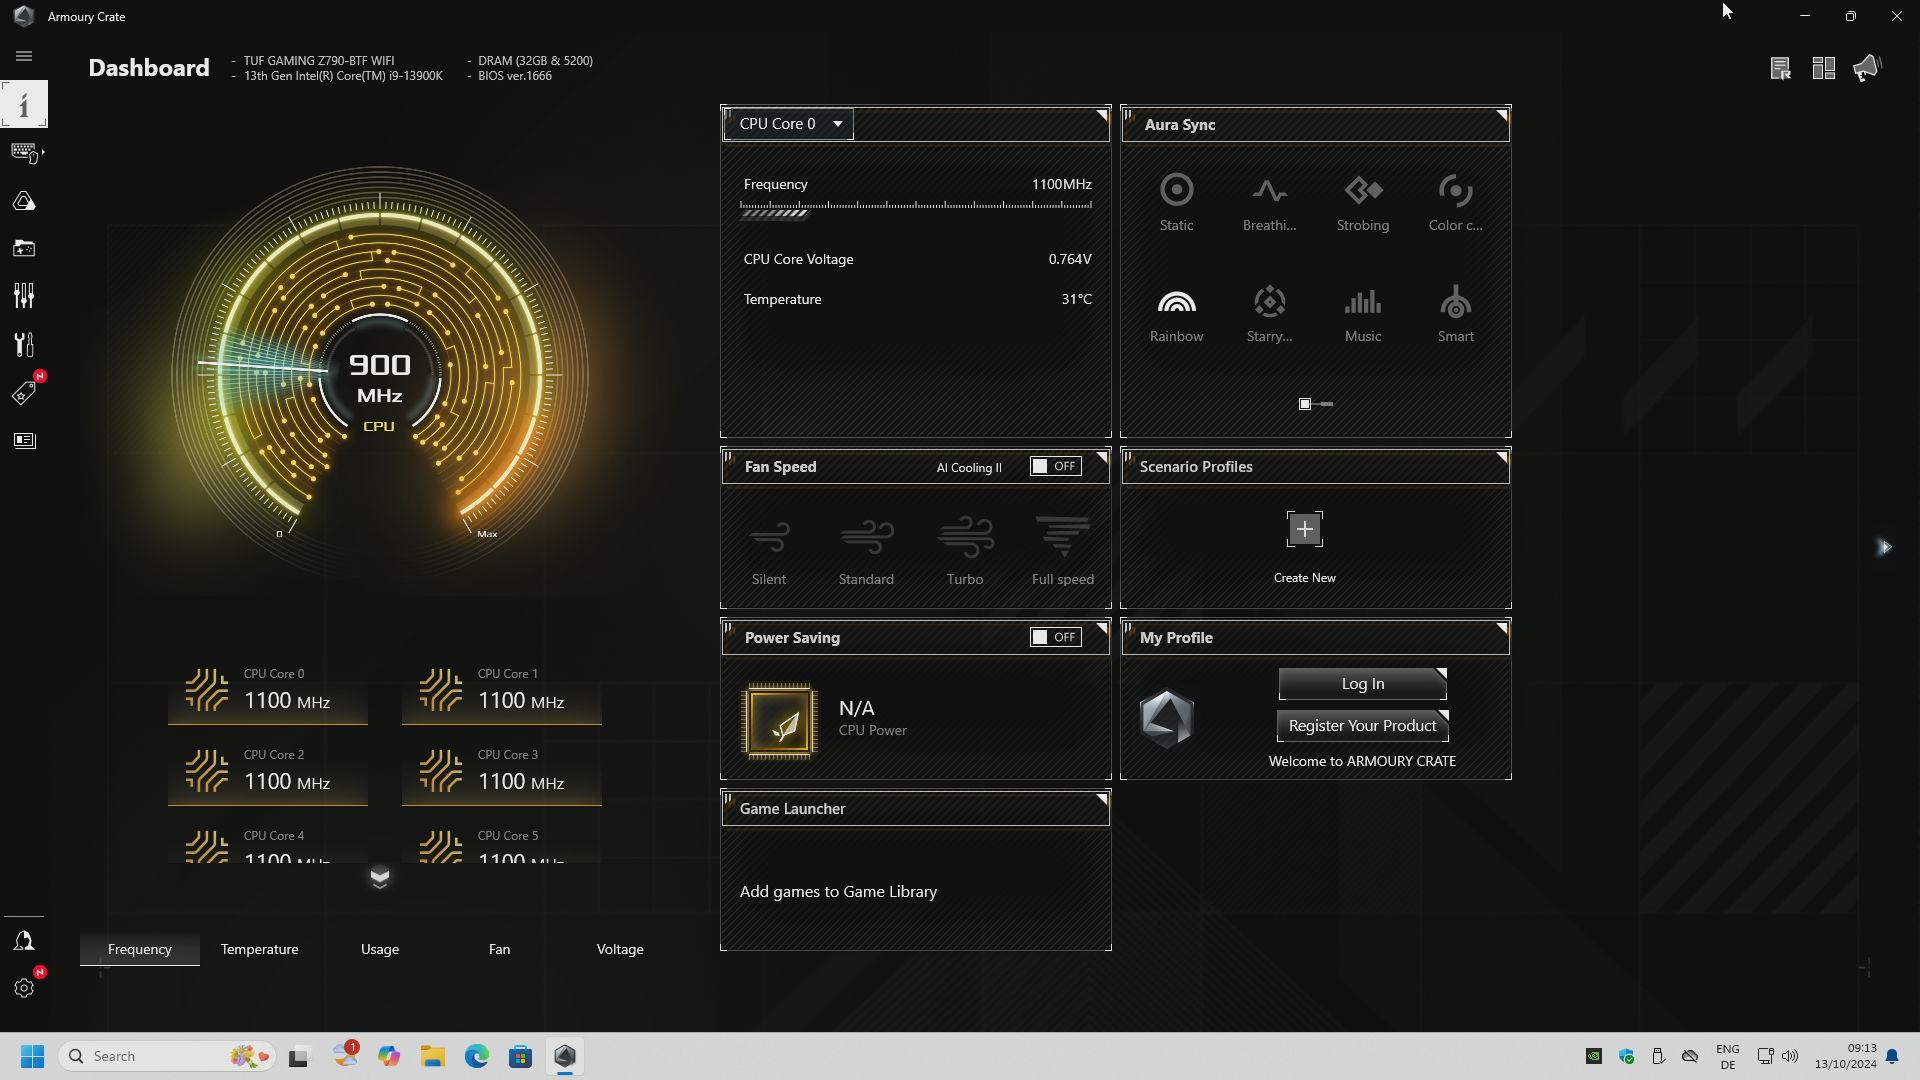The width and height of the screenshot is (1920, 1080).
Task: Open Microsoft Store from the taskbar
Action: [520, 1056]
